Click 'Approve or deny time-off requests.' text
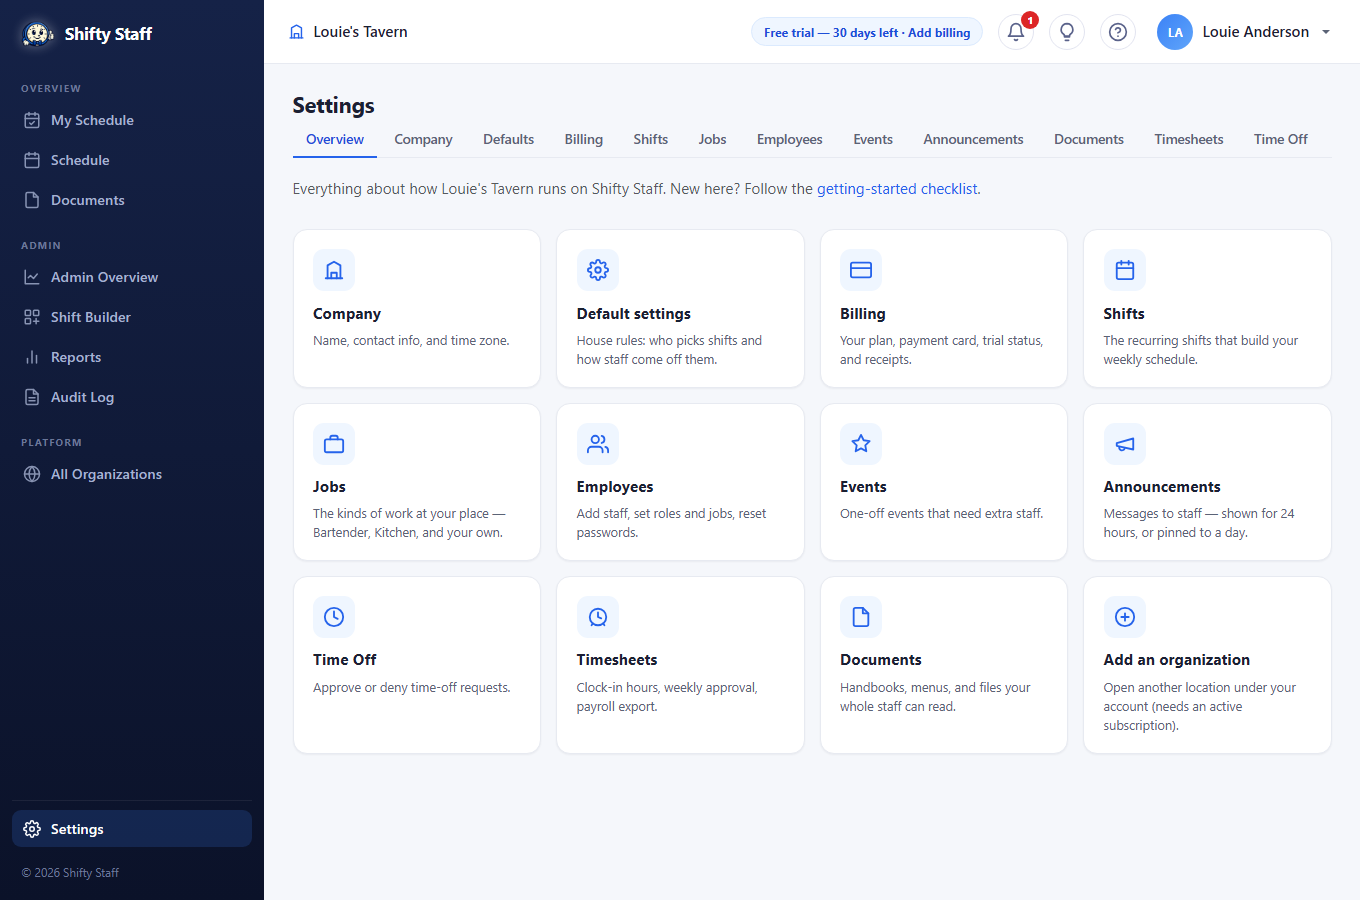The image size is (1360, 900). click(x=412, y=688)
